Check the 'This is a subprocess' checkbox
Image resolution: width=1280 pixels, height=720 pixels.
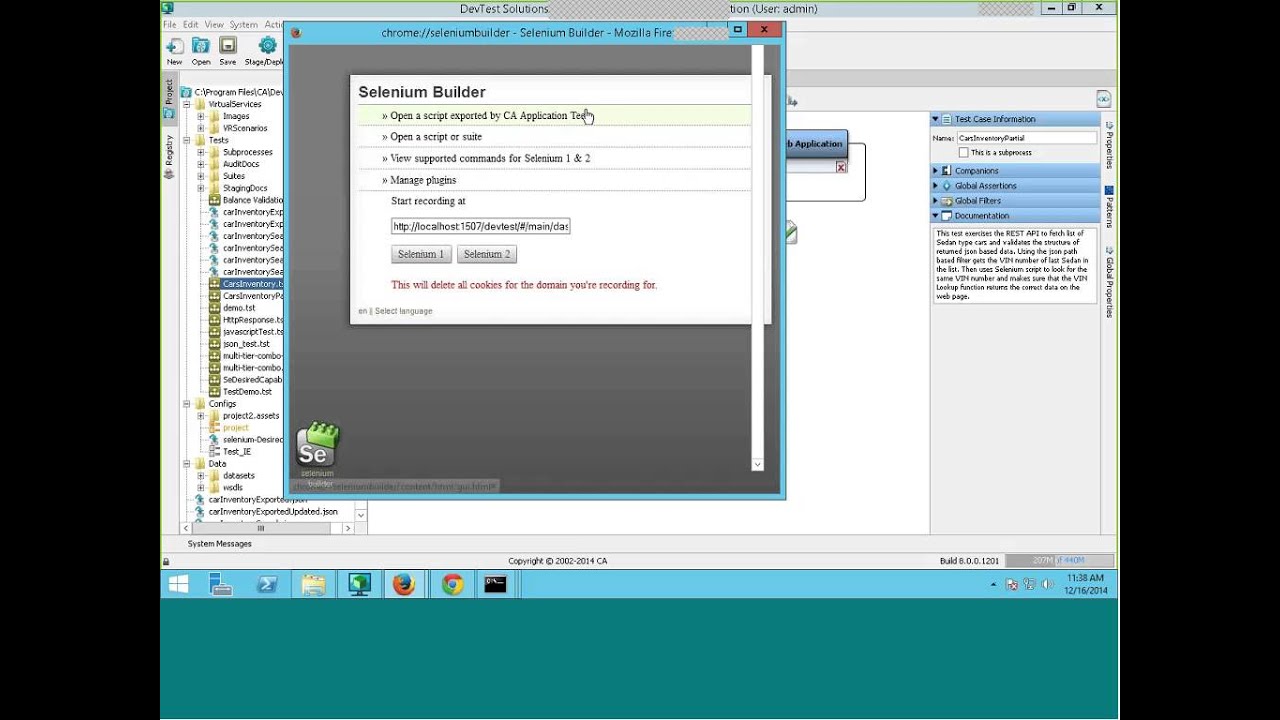click(x=963, y=152)
